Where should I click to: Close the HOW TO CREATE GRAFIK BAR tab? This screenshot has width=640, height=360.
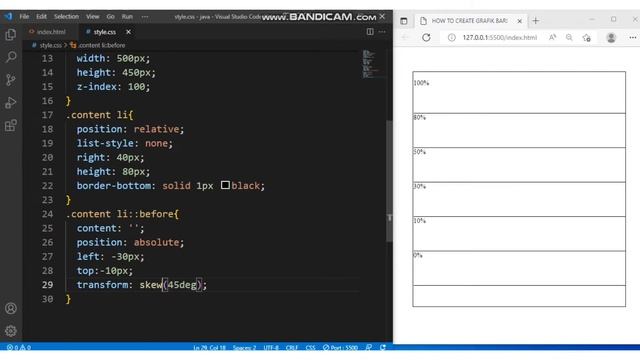tap(520, 21)
